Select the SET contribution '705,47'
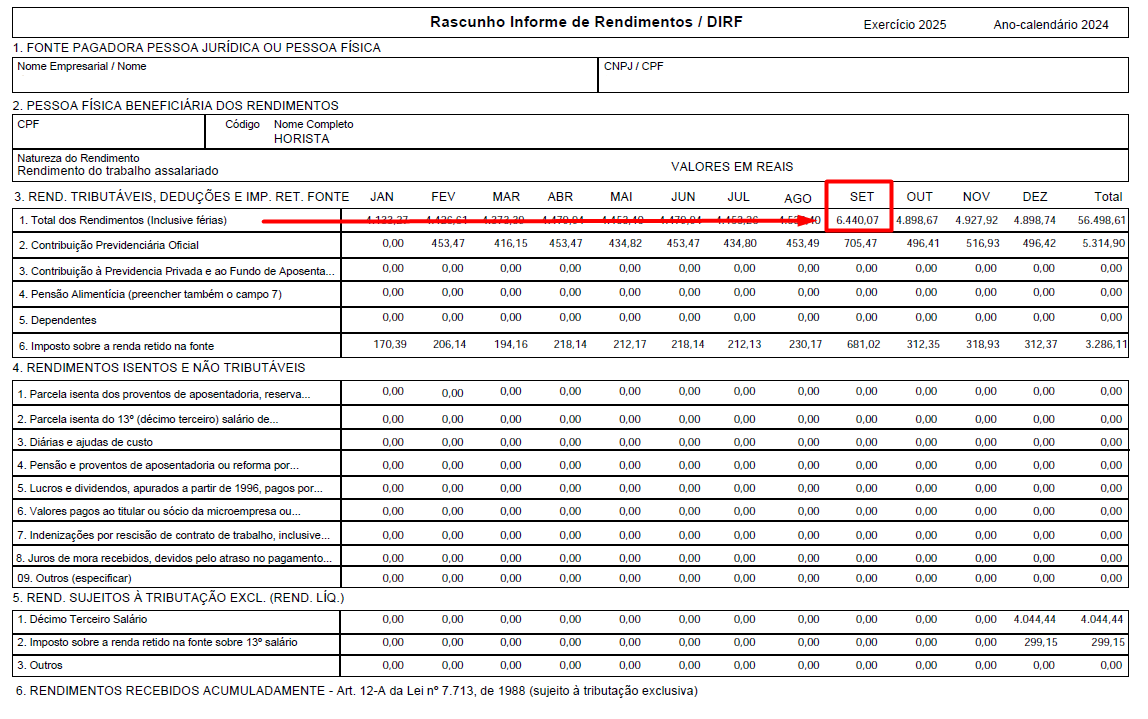The width and height of the screenshot is (1148, 719). point(860,243)
